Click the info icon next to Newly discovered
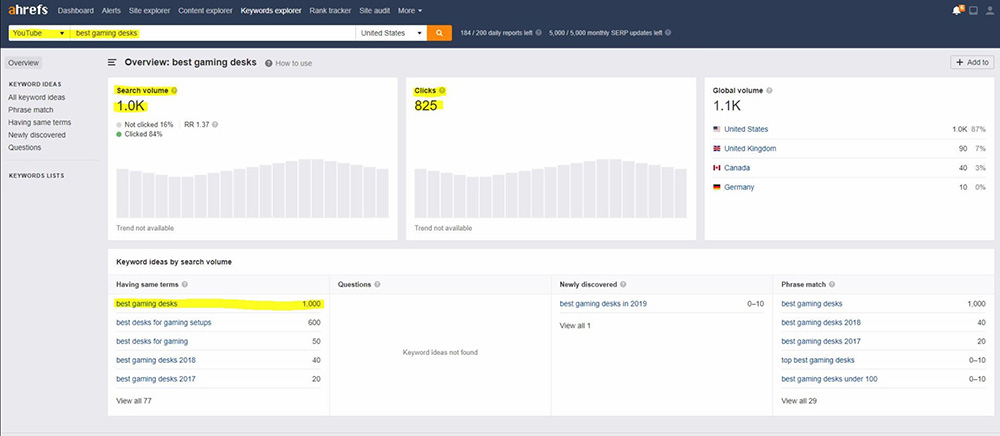This screenshot has height=436, width=1000. click(623, 284)
